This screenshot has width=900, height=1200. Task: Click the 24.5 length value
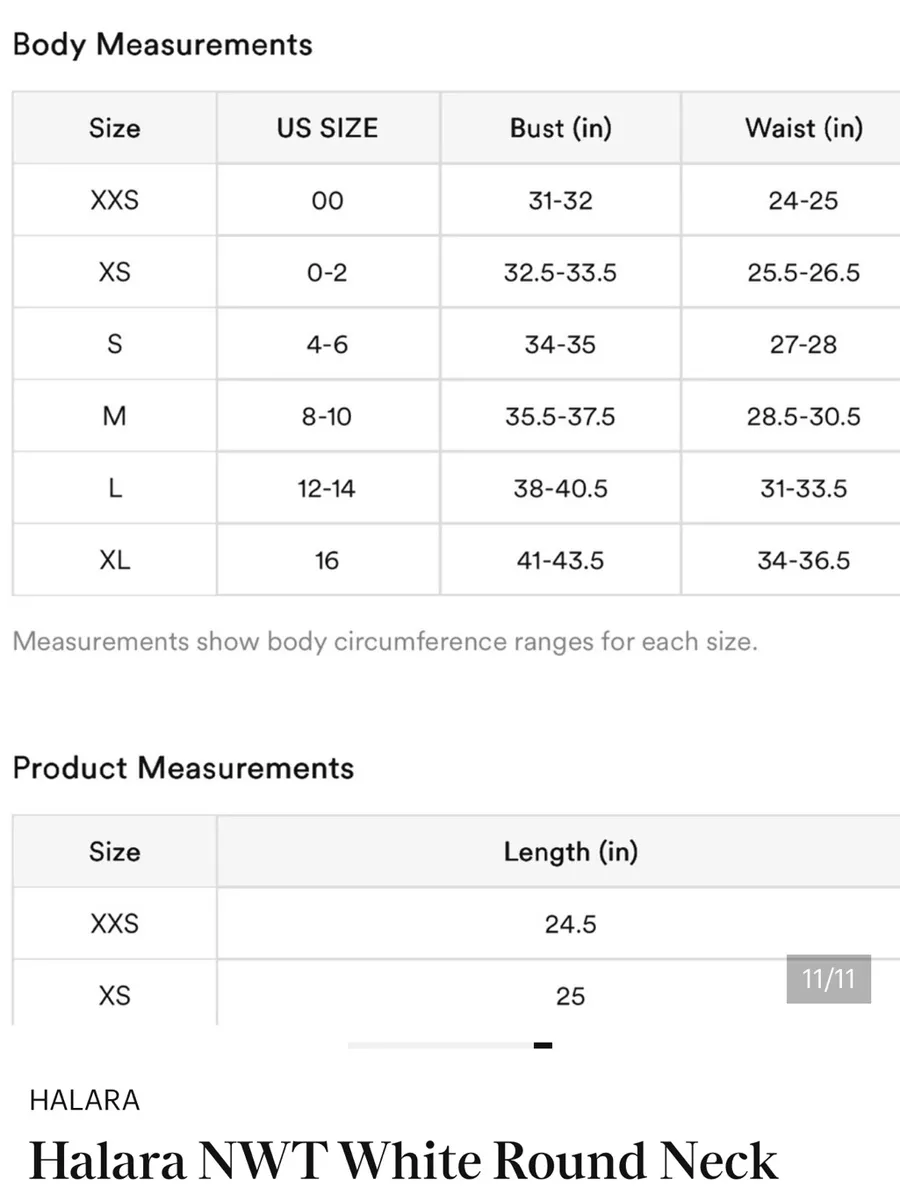coord(570,924)
